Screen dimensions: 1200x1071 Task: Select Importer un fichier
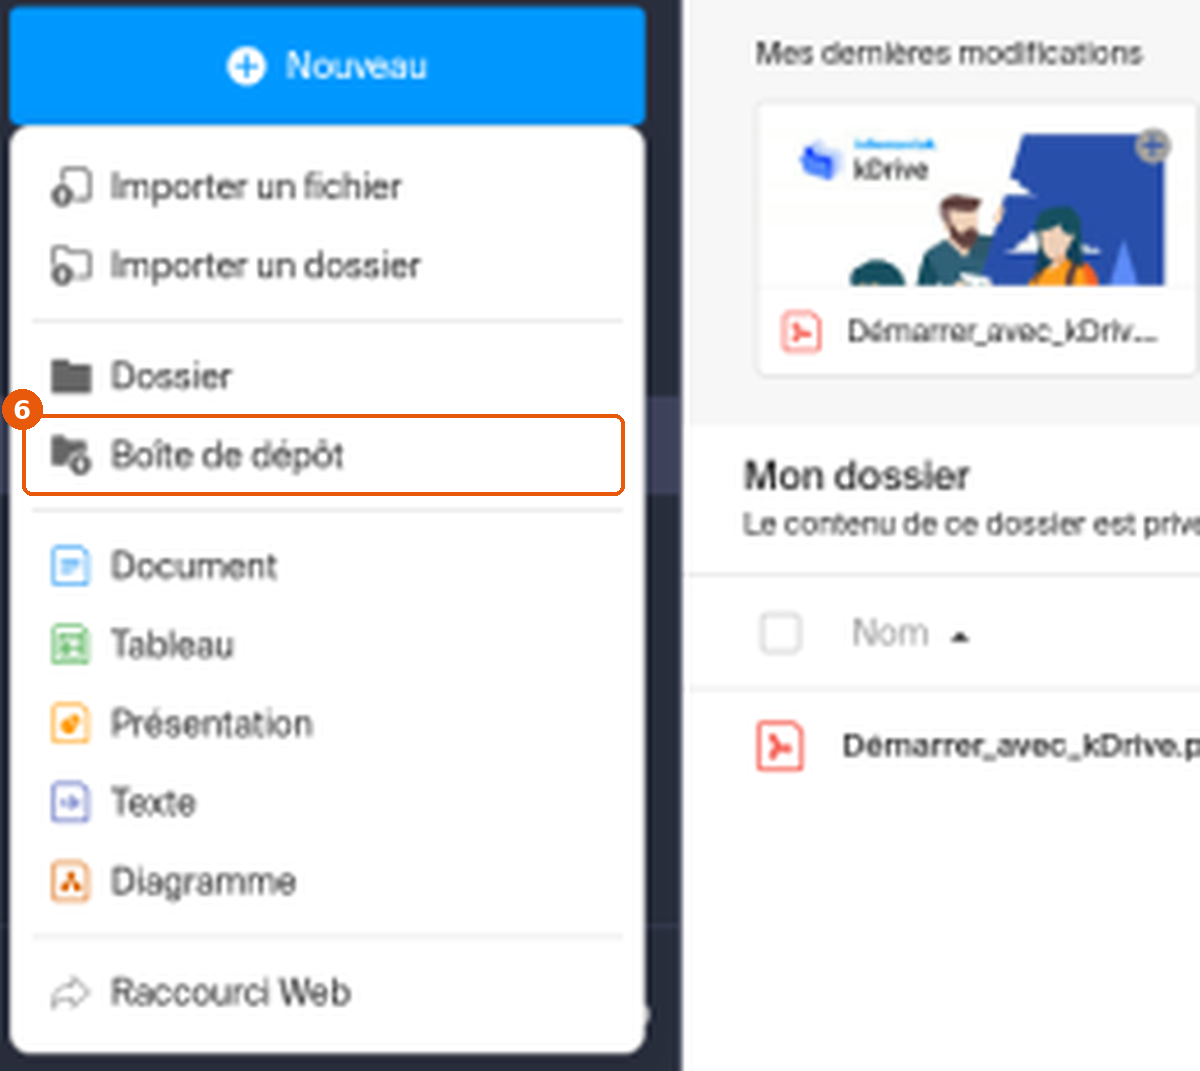point(327,186)
